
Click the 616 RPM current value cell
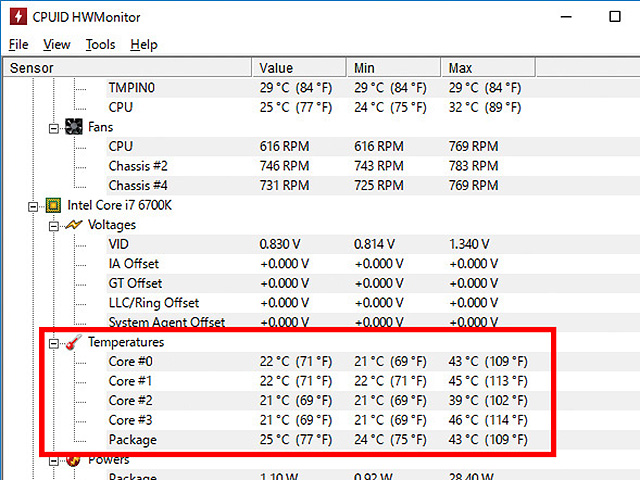coord(284,147)
